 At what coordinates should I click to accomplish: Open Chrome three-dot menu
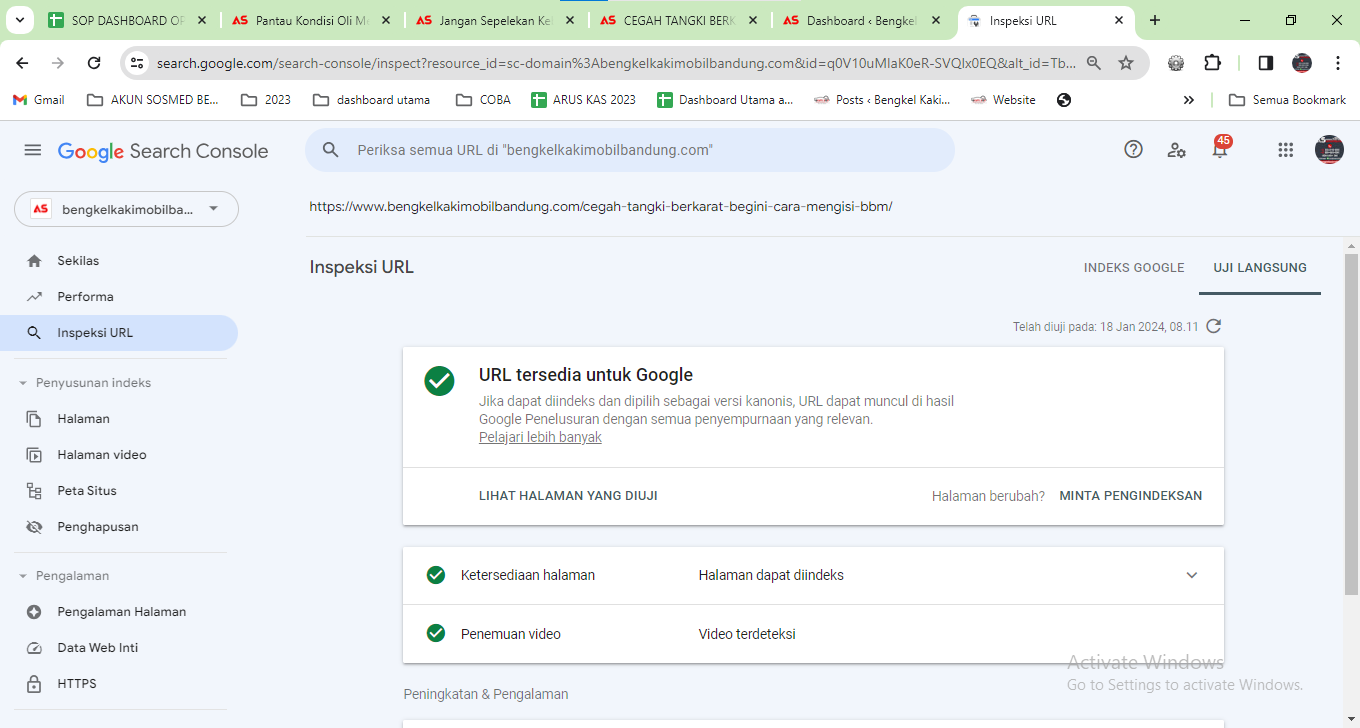pos(1338,63)
